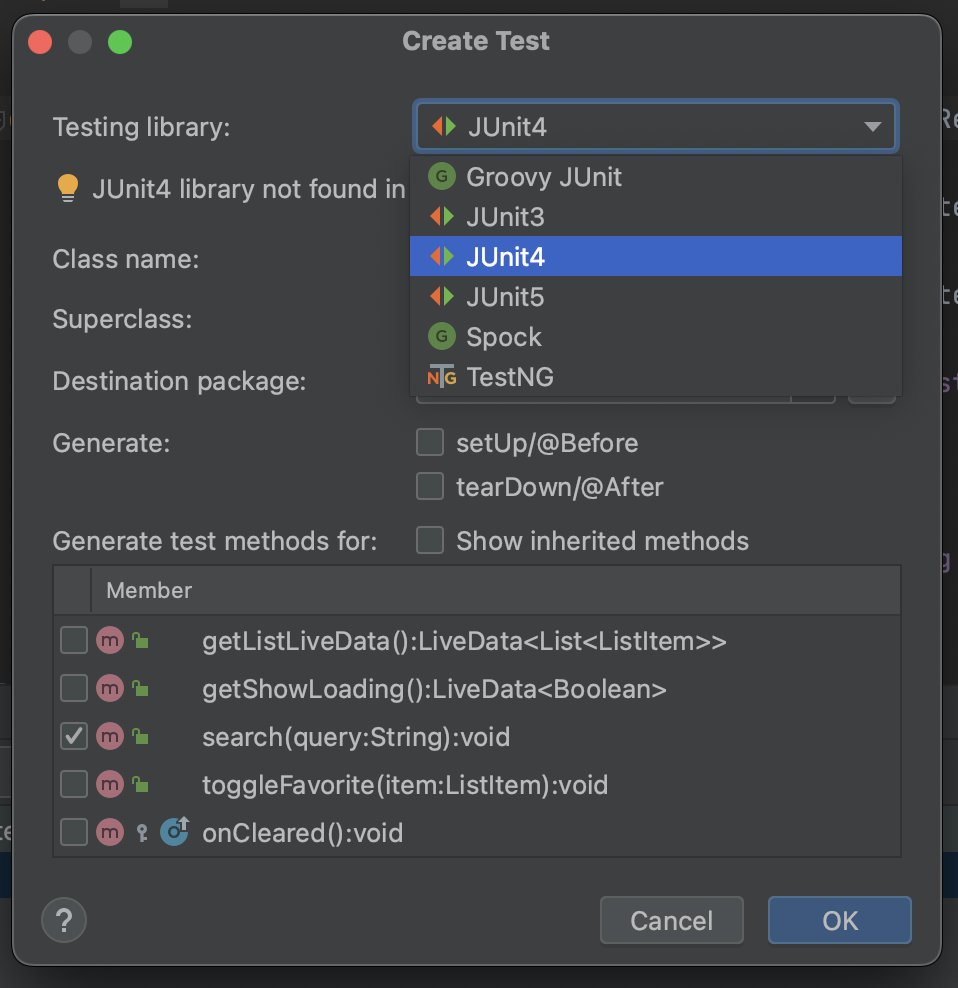The image size is (958, 988).
Task: Click the method icon of getShowLoading row
Action: tap(110, 689)
